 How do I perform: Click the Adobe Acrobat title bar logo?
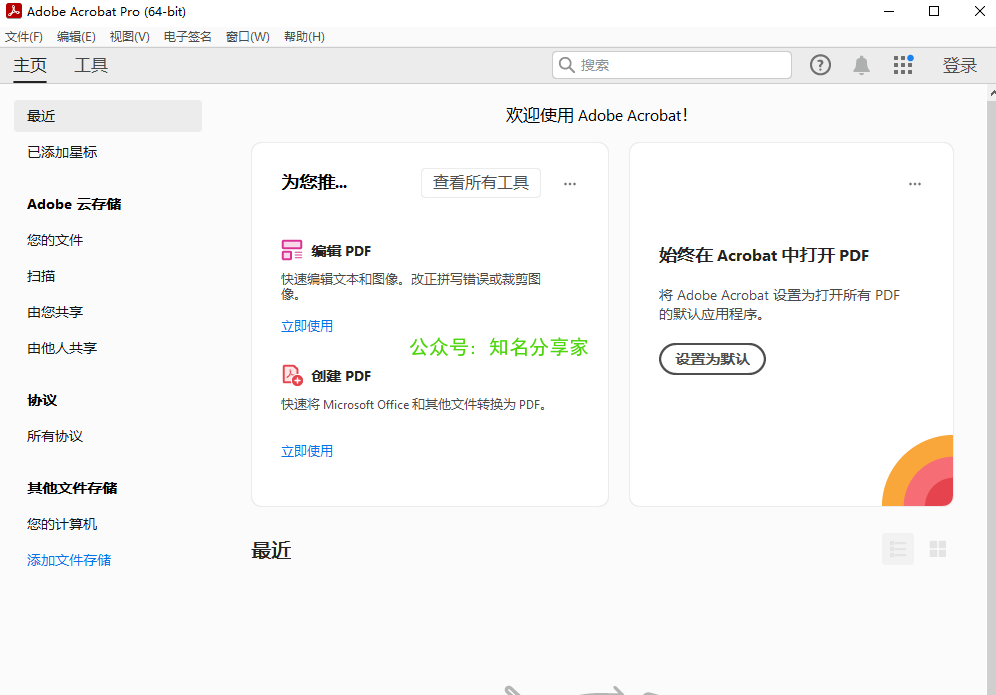click(13, 11)
